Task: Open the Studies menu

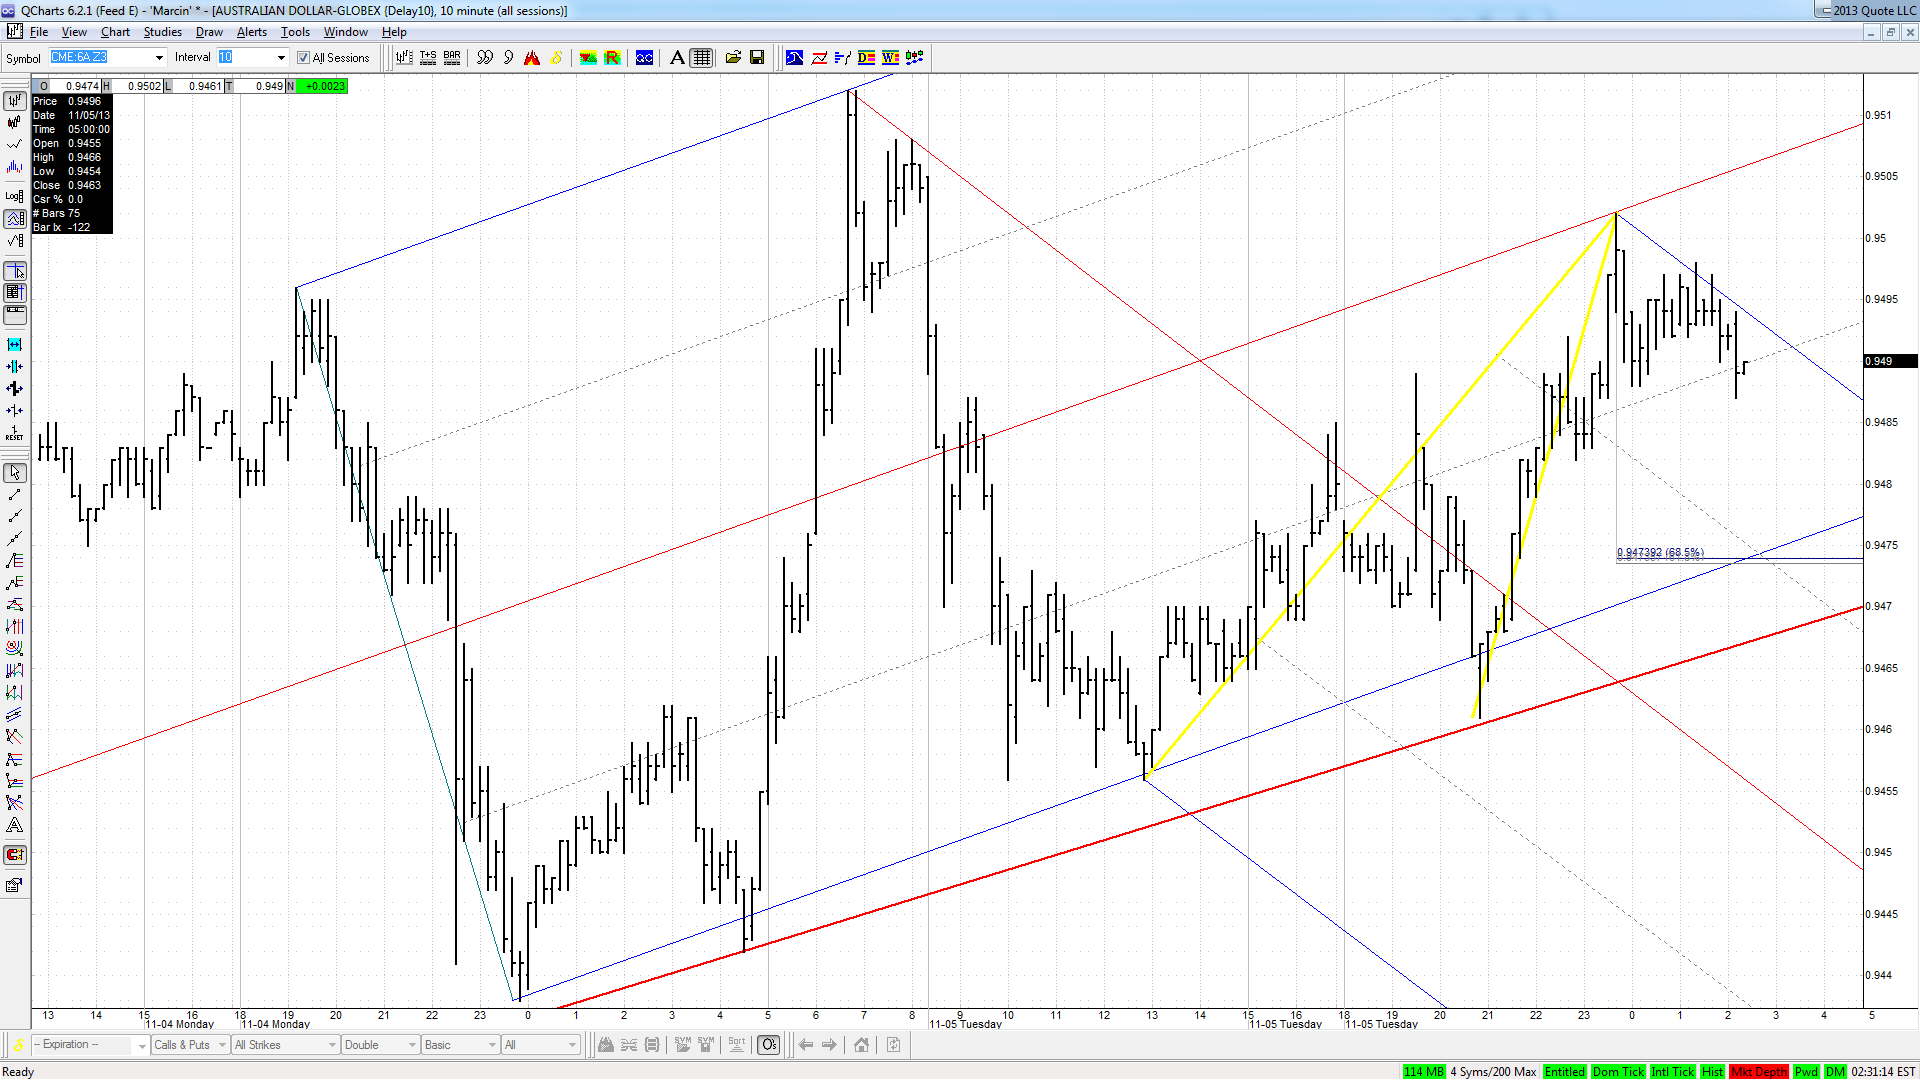Action: pyautogui.click(x=162, y=32)
